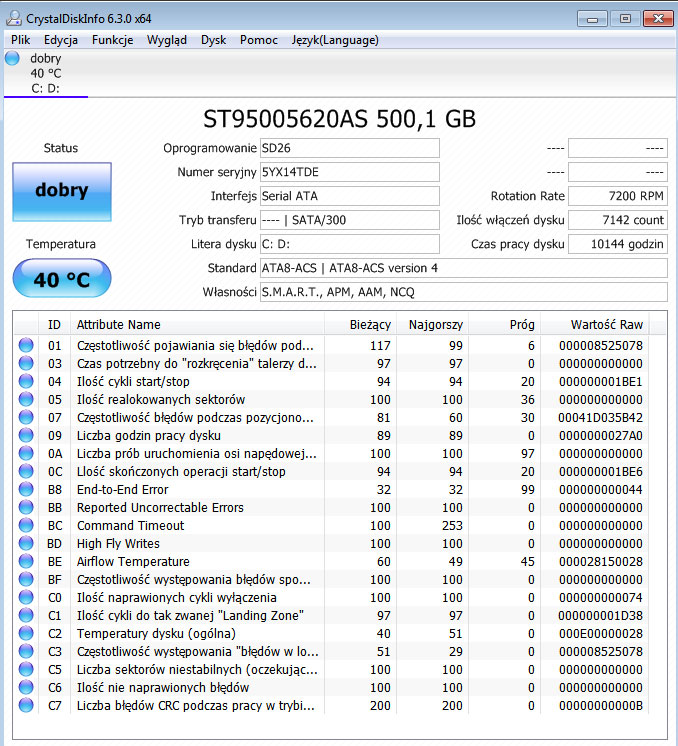Click the Interfejs field Serial ATA

pyautogui.click(x=350, y=196)
